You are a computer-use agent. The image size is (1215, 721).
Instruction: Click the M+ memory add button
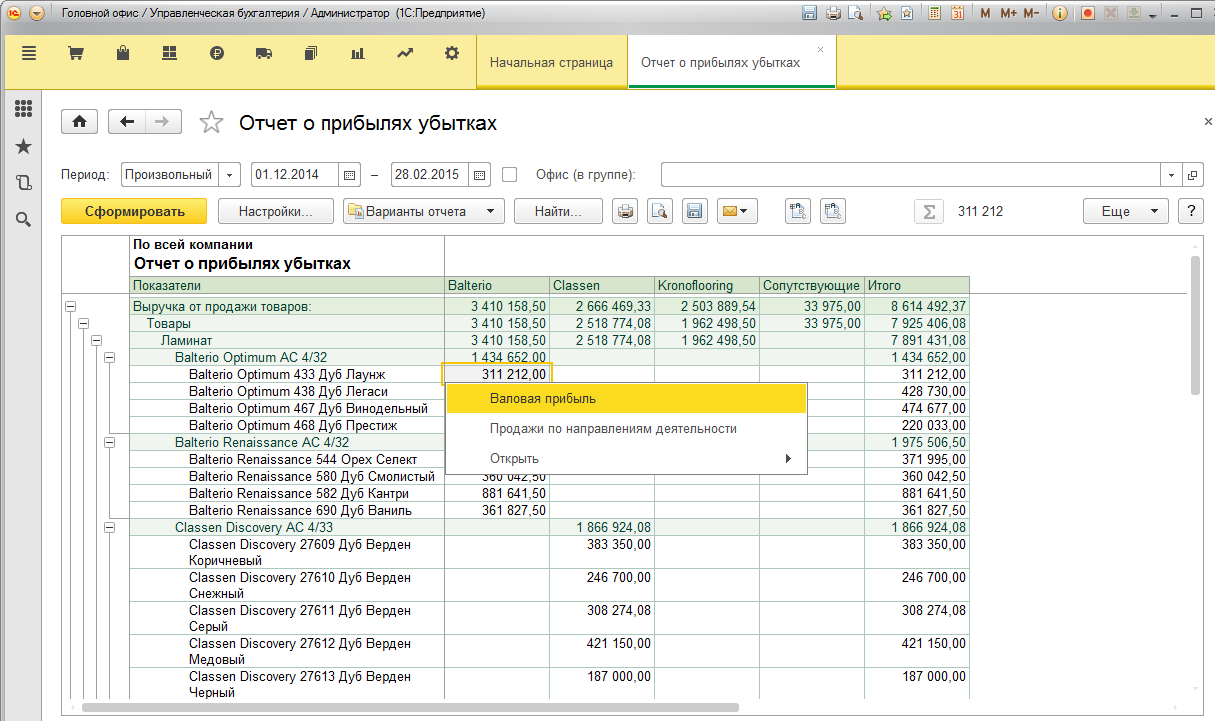pyautogui.click(x=1007, y=14)
